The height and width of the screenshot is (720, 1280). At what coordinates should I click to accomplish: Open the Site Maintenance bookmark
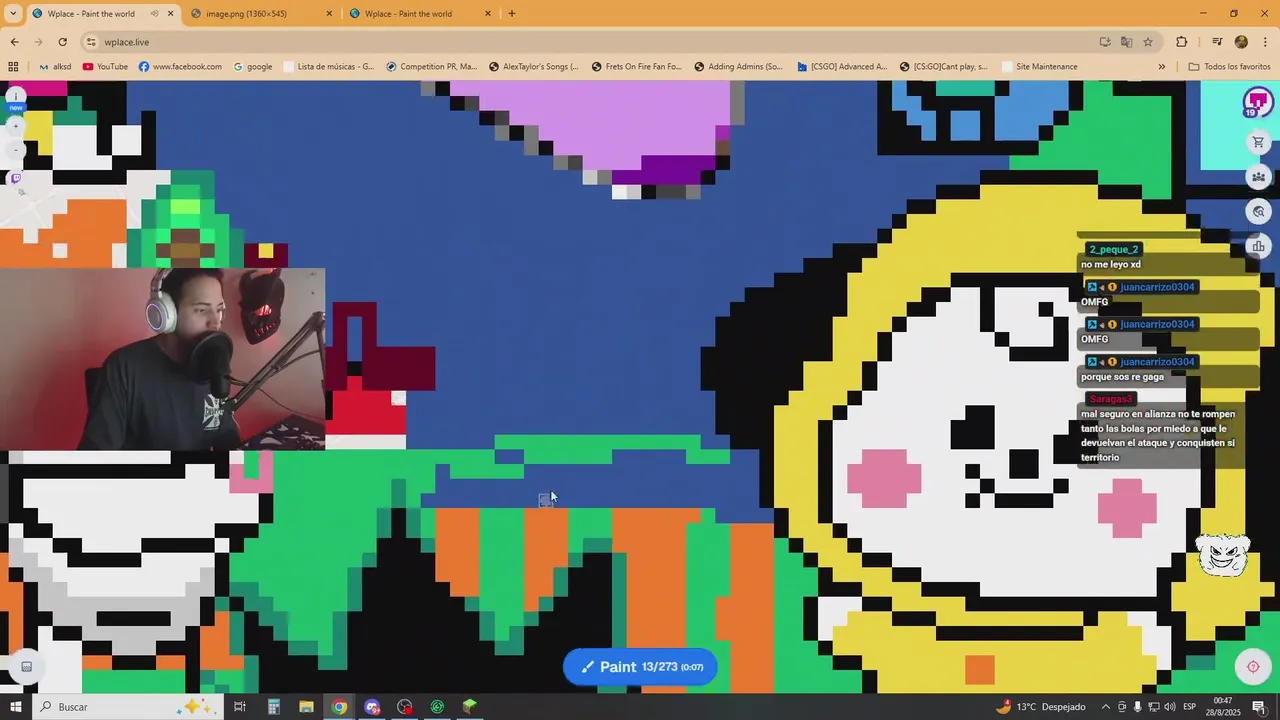point(1038,67)
